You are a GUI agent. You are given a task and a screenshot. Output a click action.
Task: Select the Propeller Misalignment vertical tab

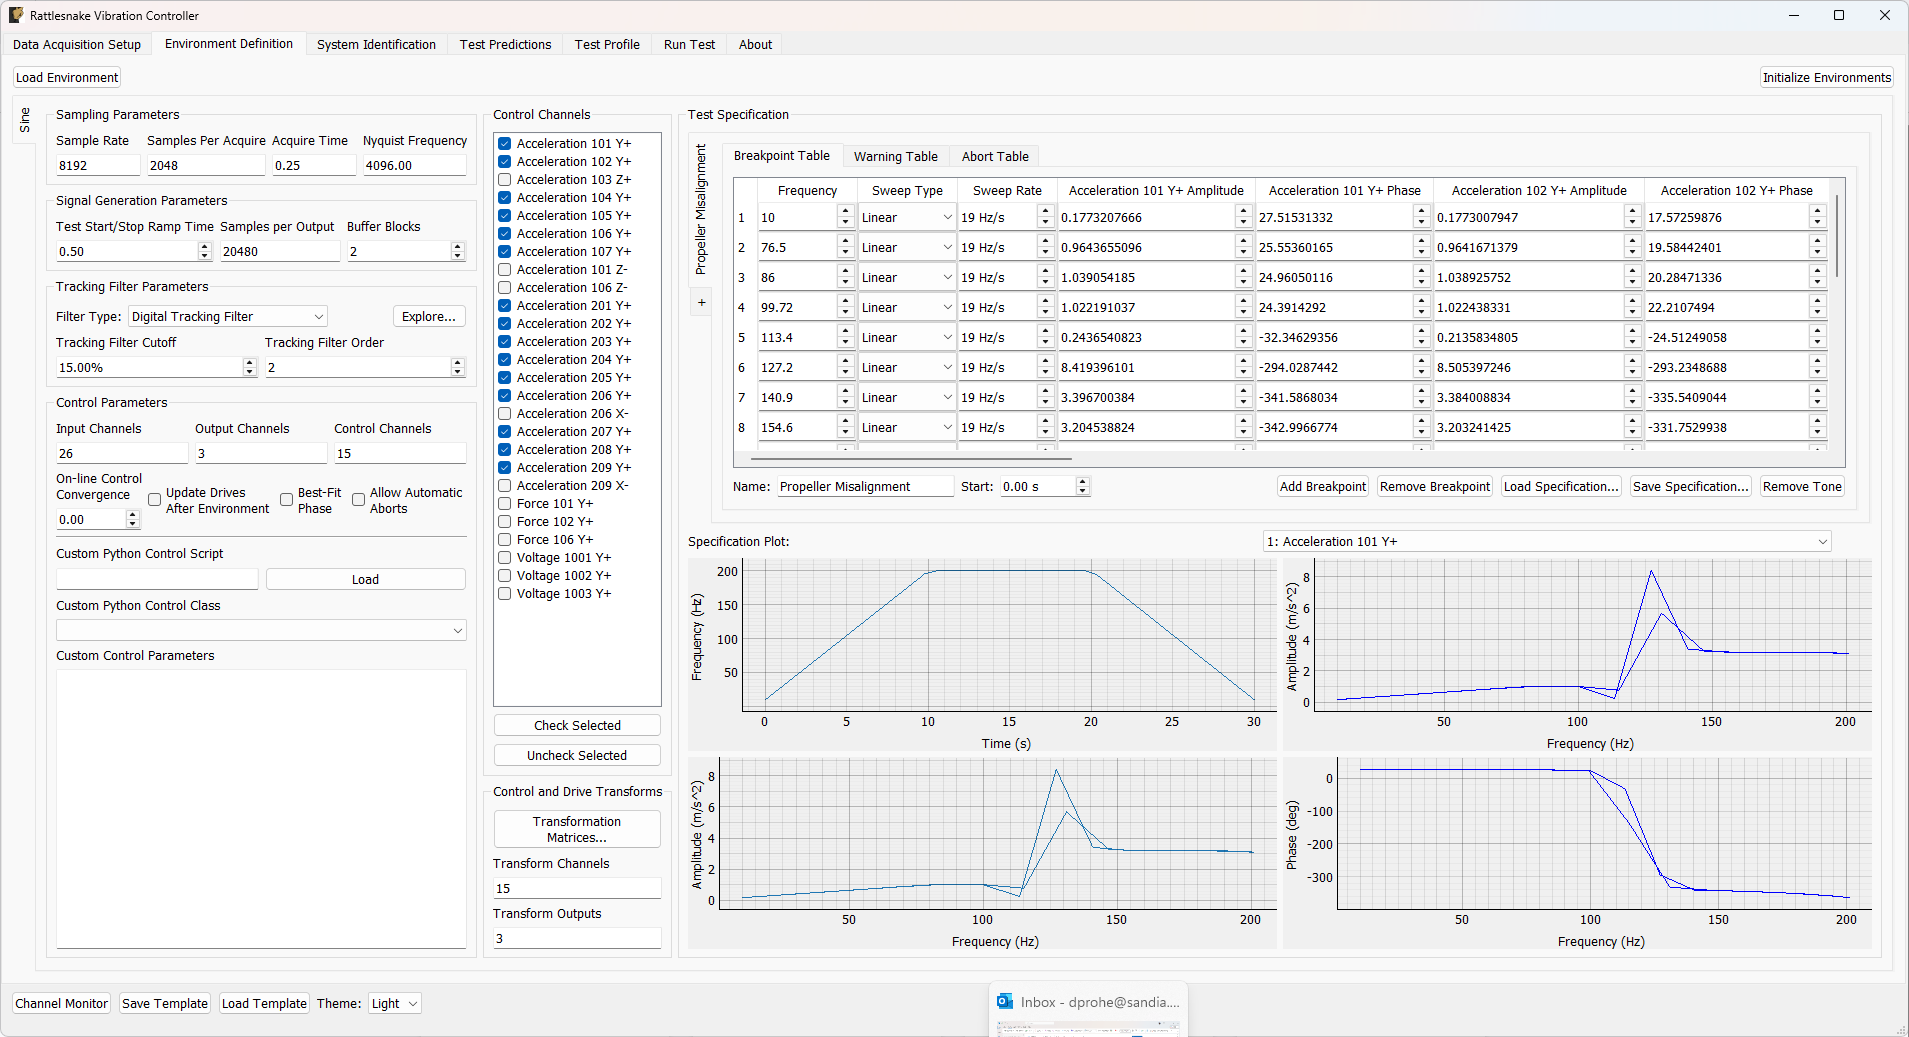point(701,210)
